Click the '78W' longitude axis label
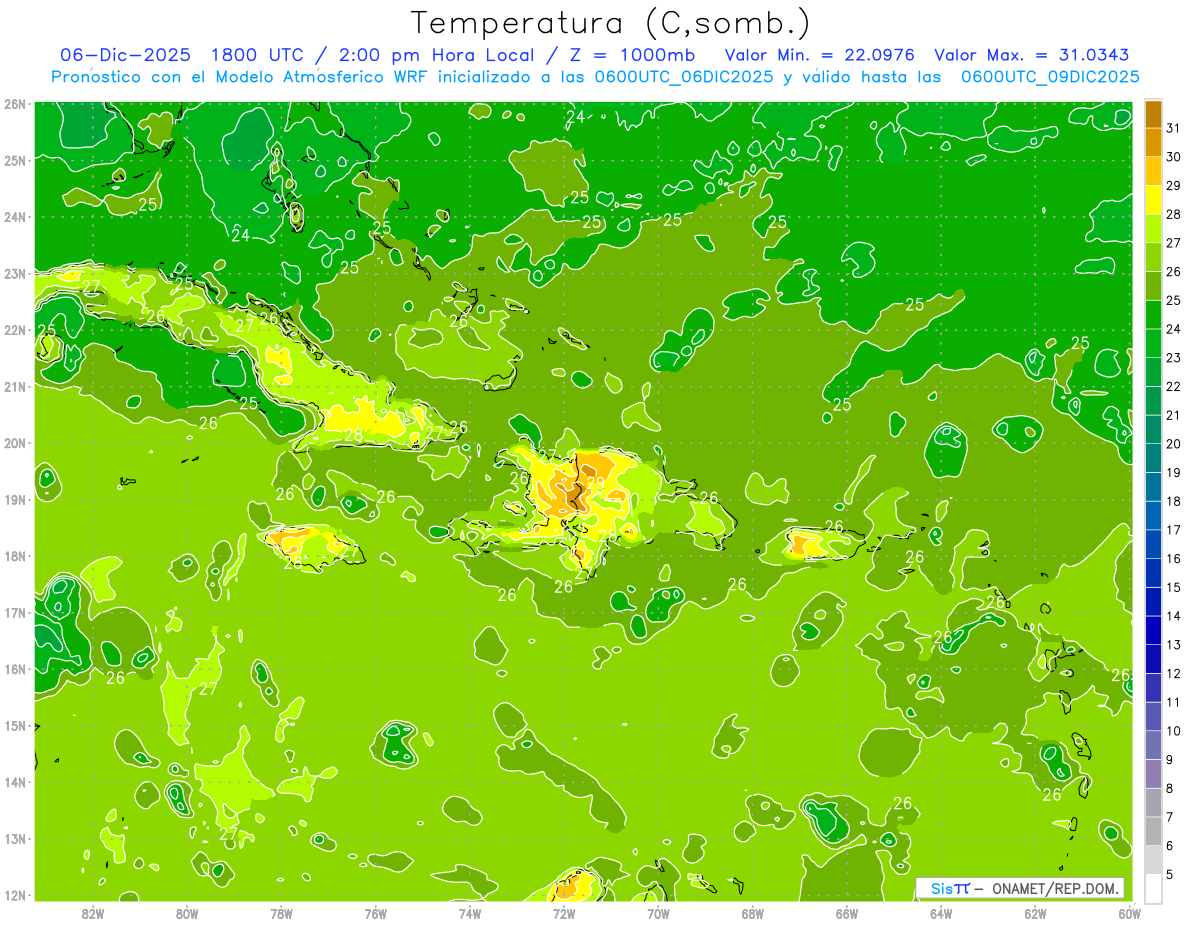The width and height of the screenshot is (1200, 927). 281,913
